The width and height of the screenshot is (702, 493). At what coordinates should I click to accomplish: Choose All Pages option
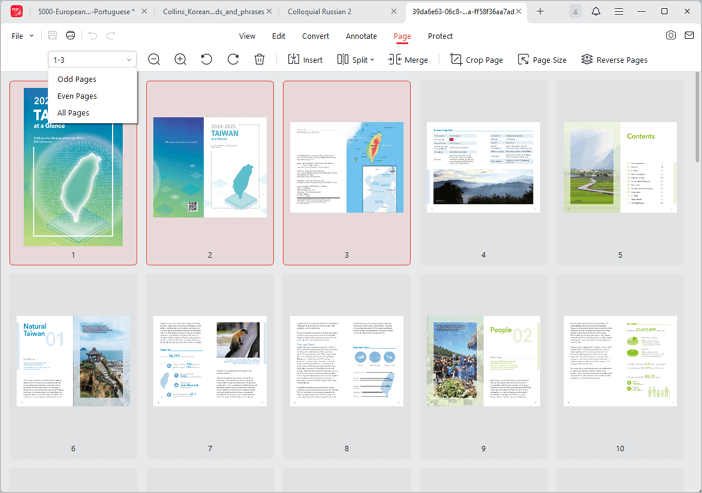tap(73, 113)
